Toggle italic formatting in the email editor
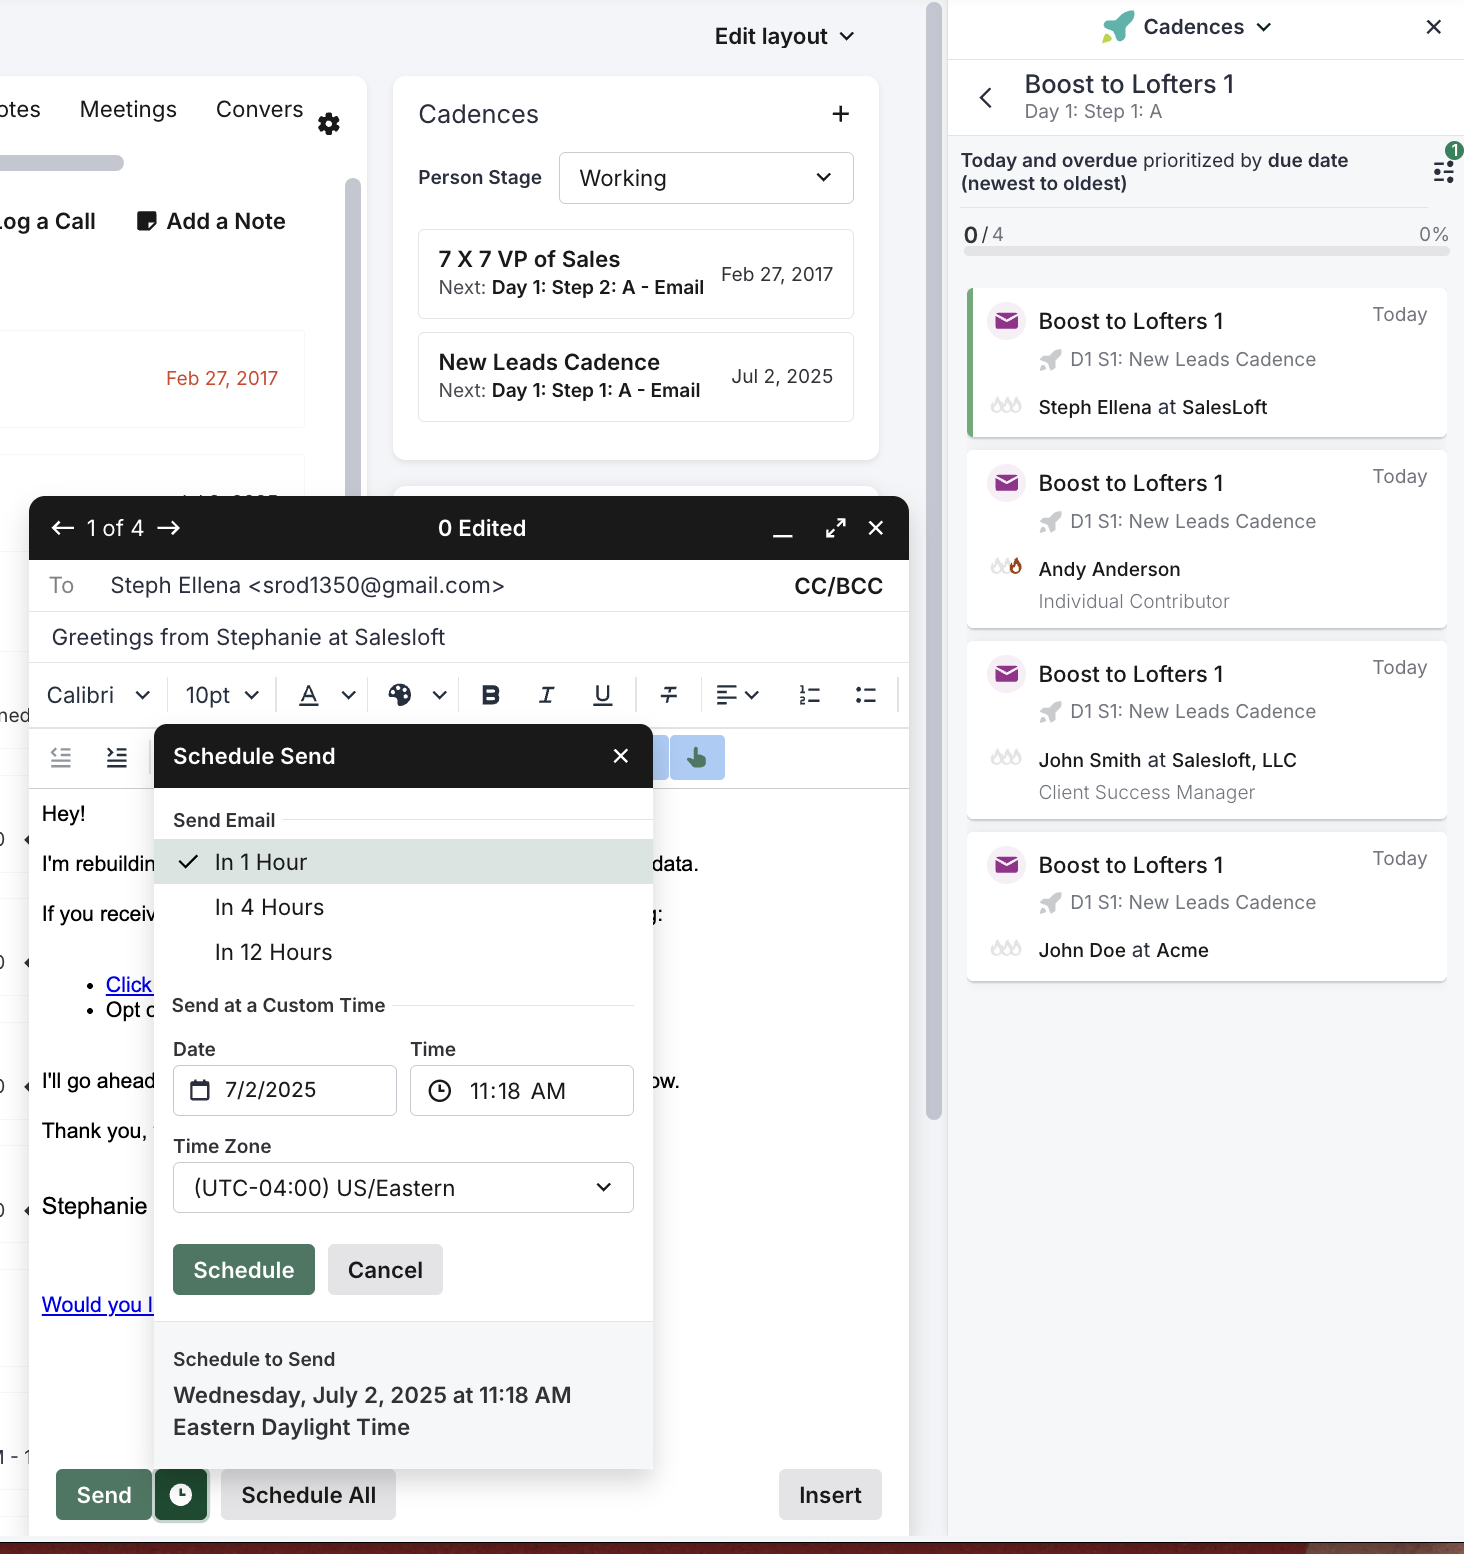1464x1554 pixels. tap(546, 695)
